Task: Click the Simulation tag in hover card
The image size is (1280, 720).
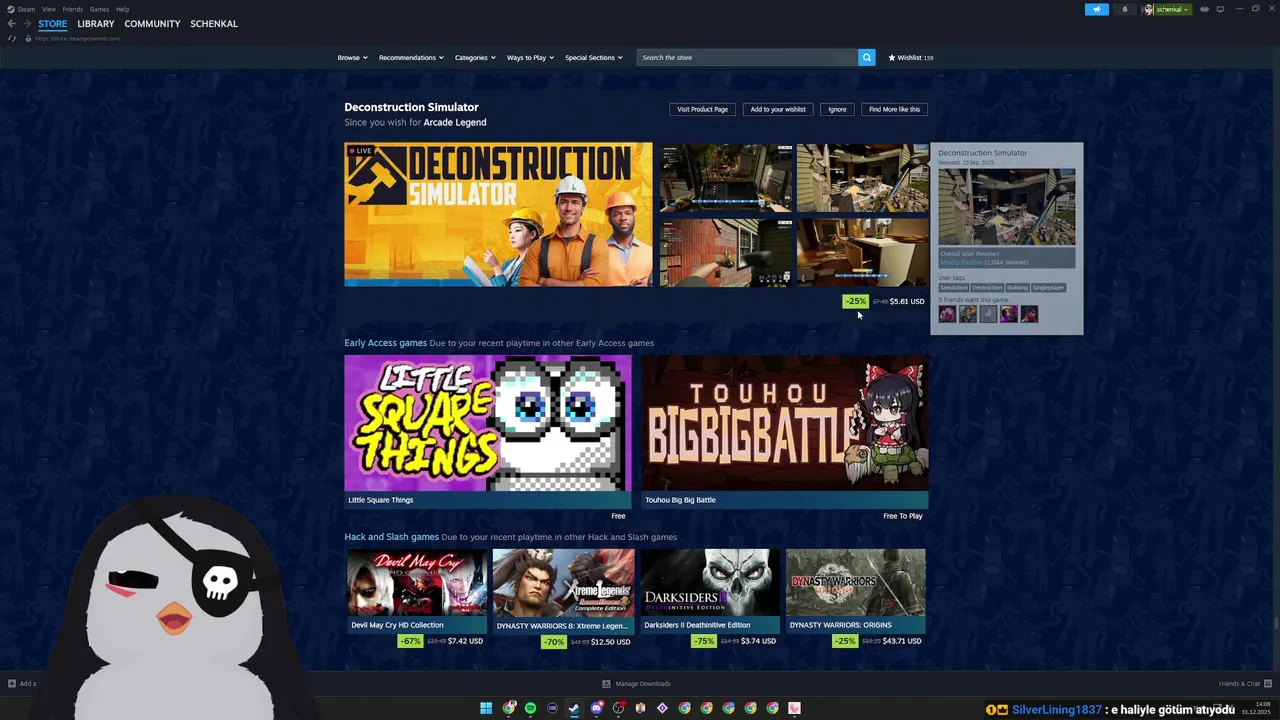Action: [954, 288]
